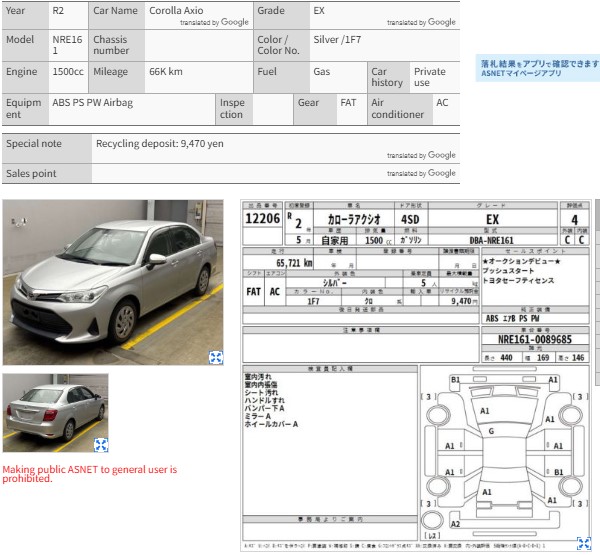This screenshot has height=555, width=600.
Task: Enlarge the front car photo via expand icon
Action: coord(216,357)
